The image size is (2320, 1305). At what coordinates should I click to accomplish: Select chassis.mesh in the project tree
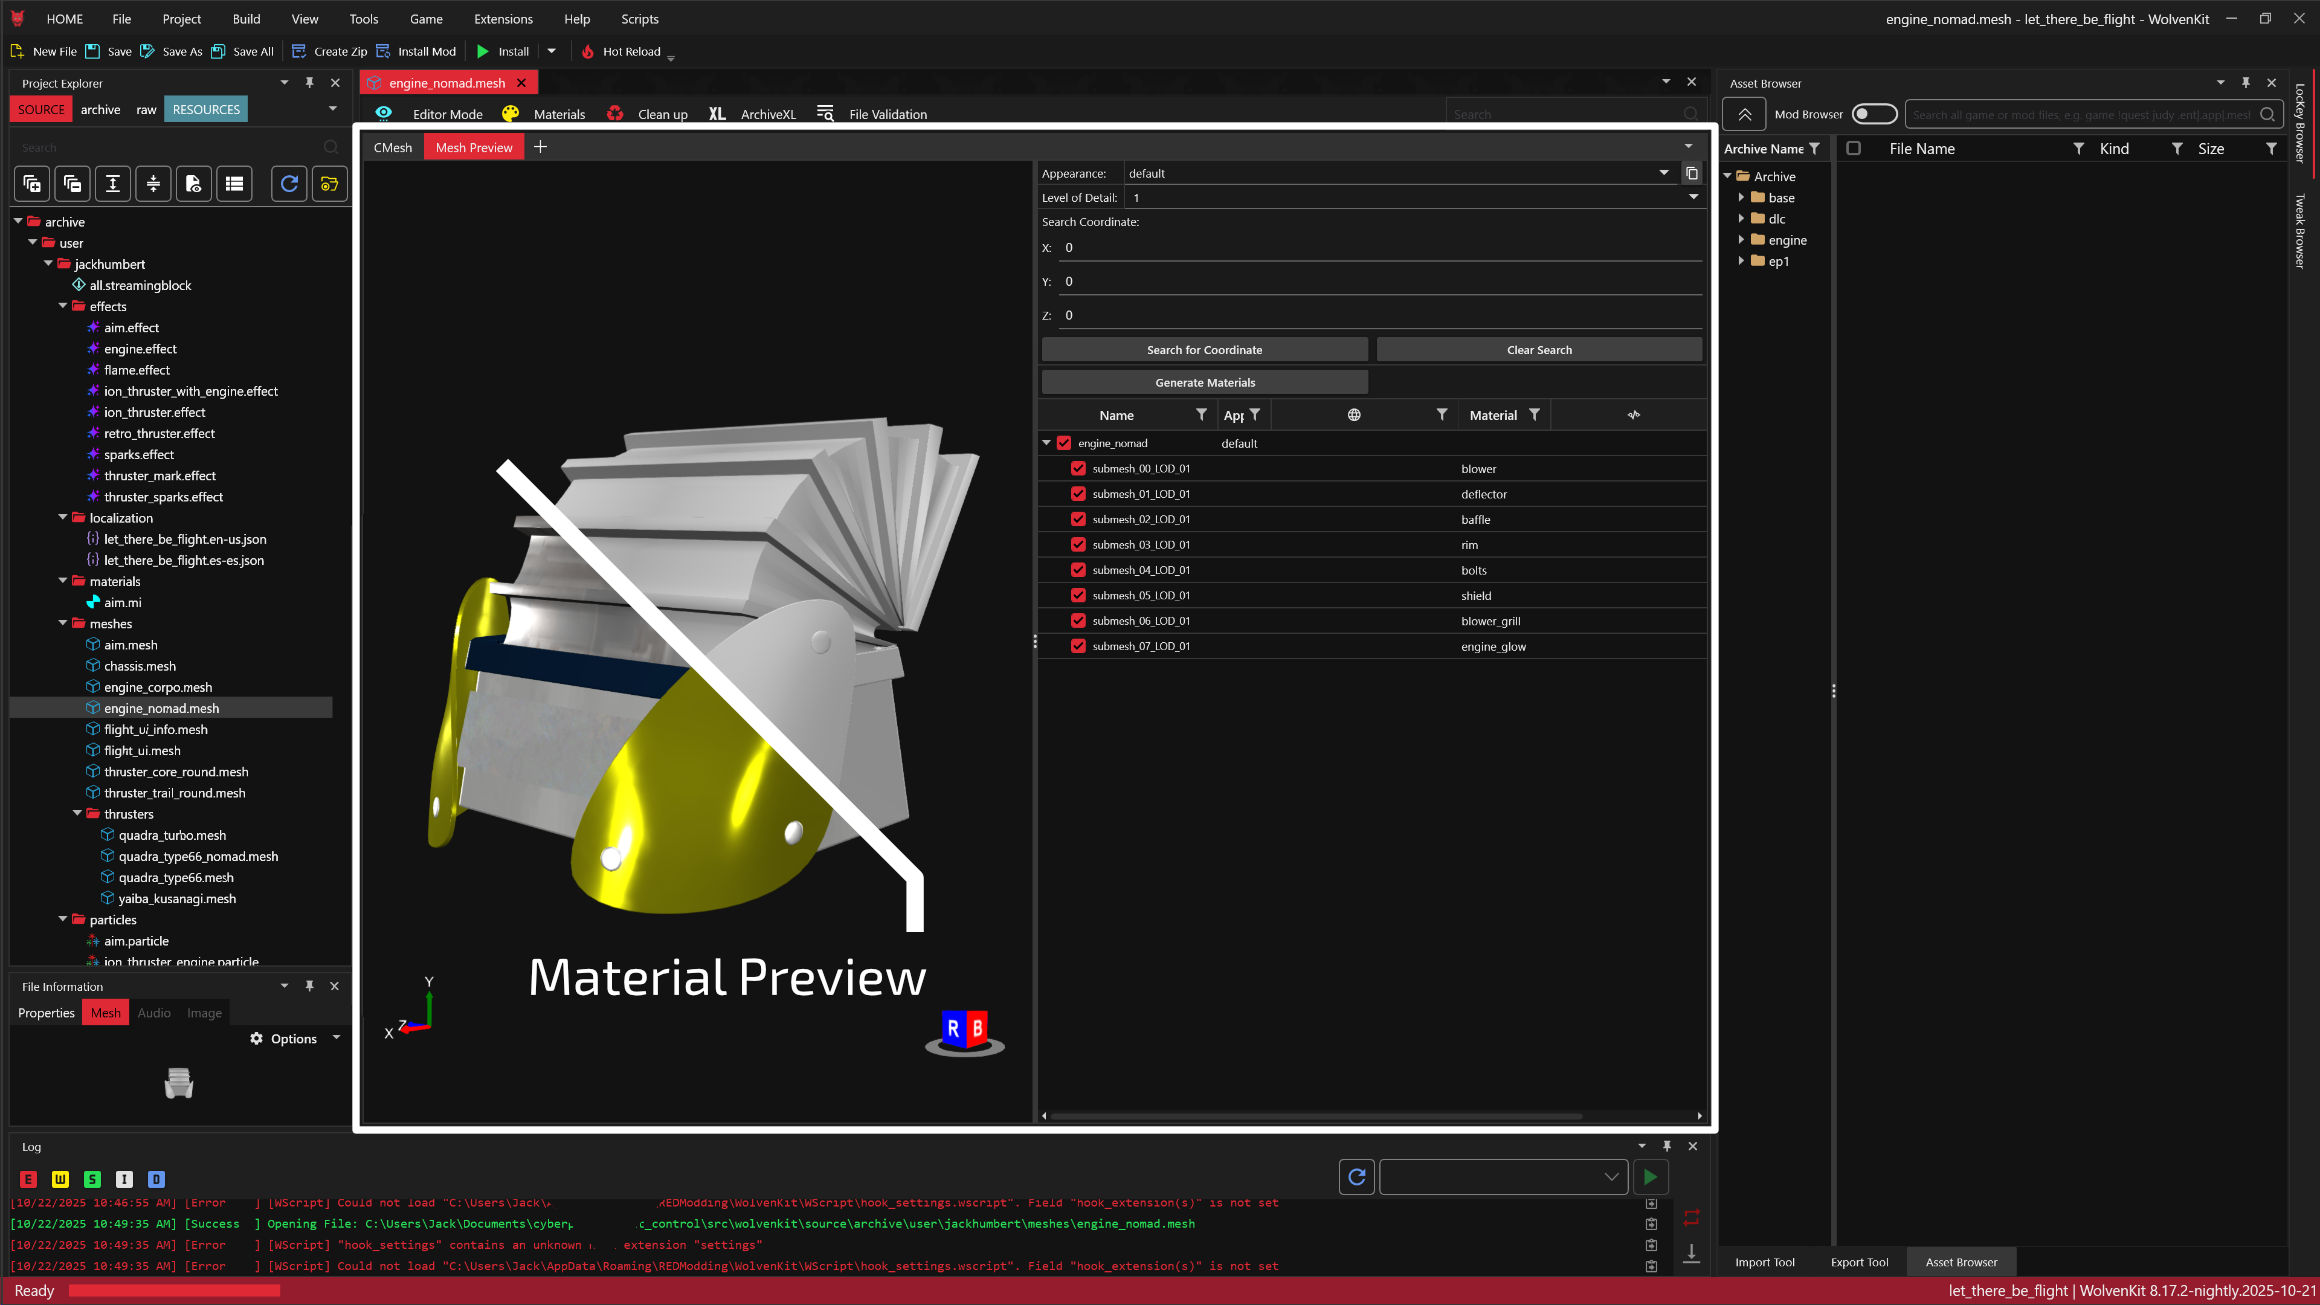pos(140,666)
